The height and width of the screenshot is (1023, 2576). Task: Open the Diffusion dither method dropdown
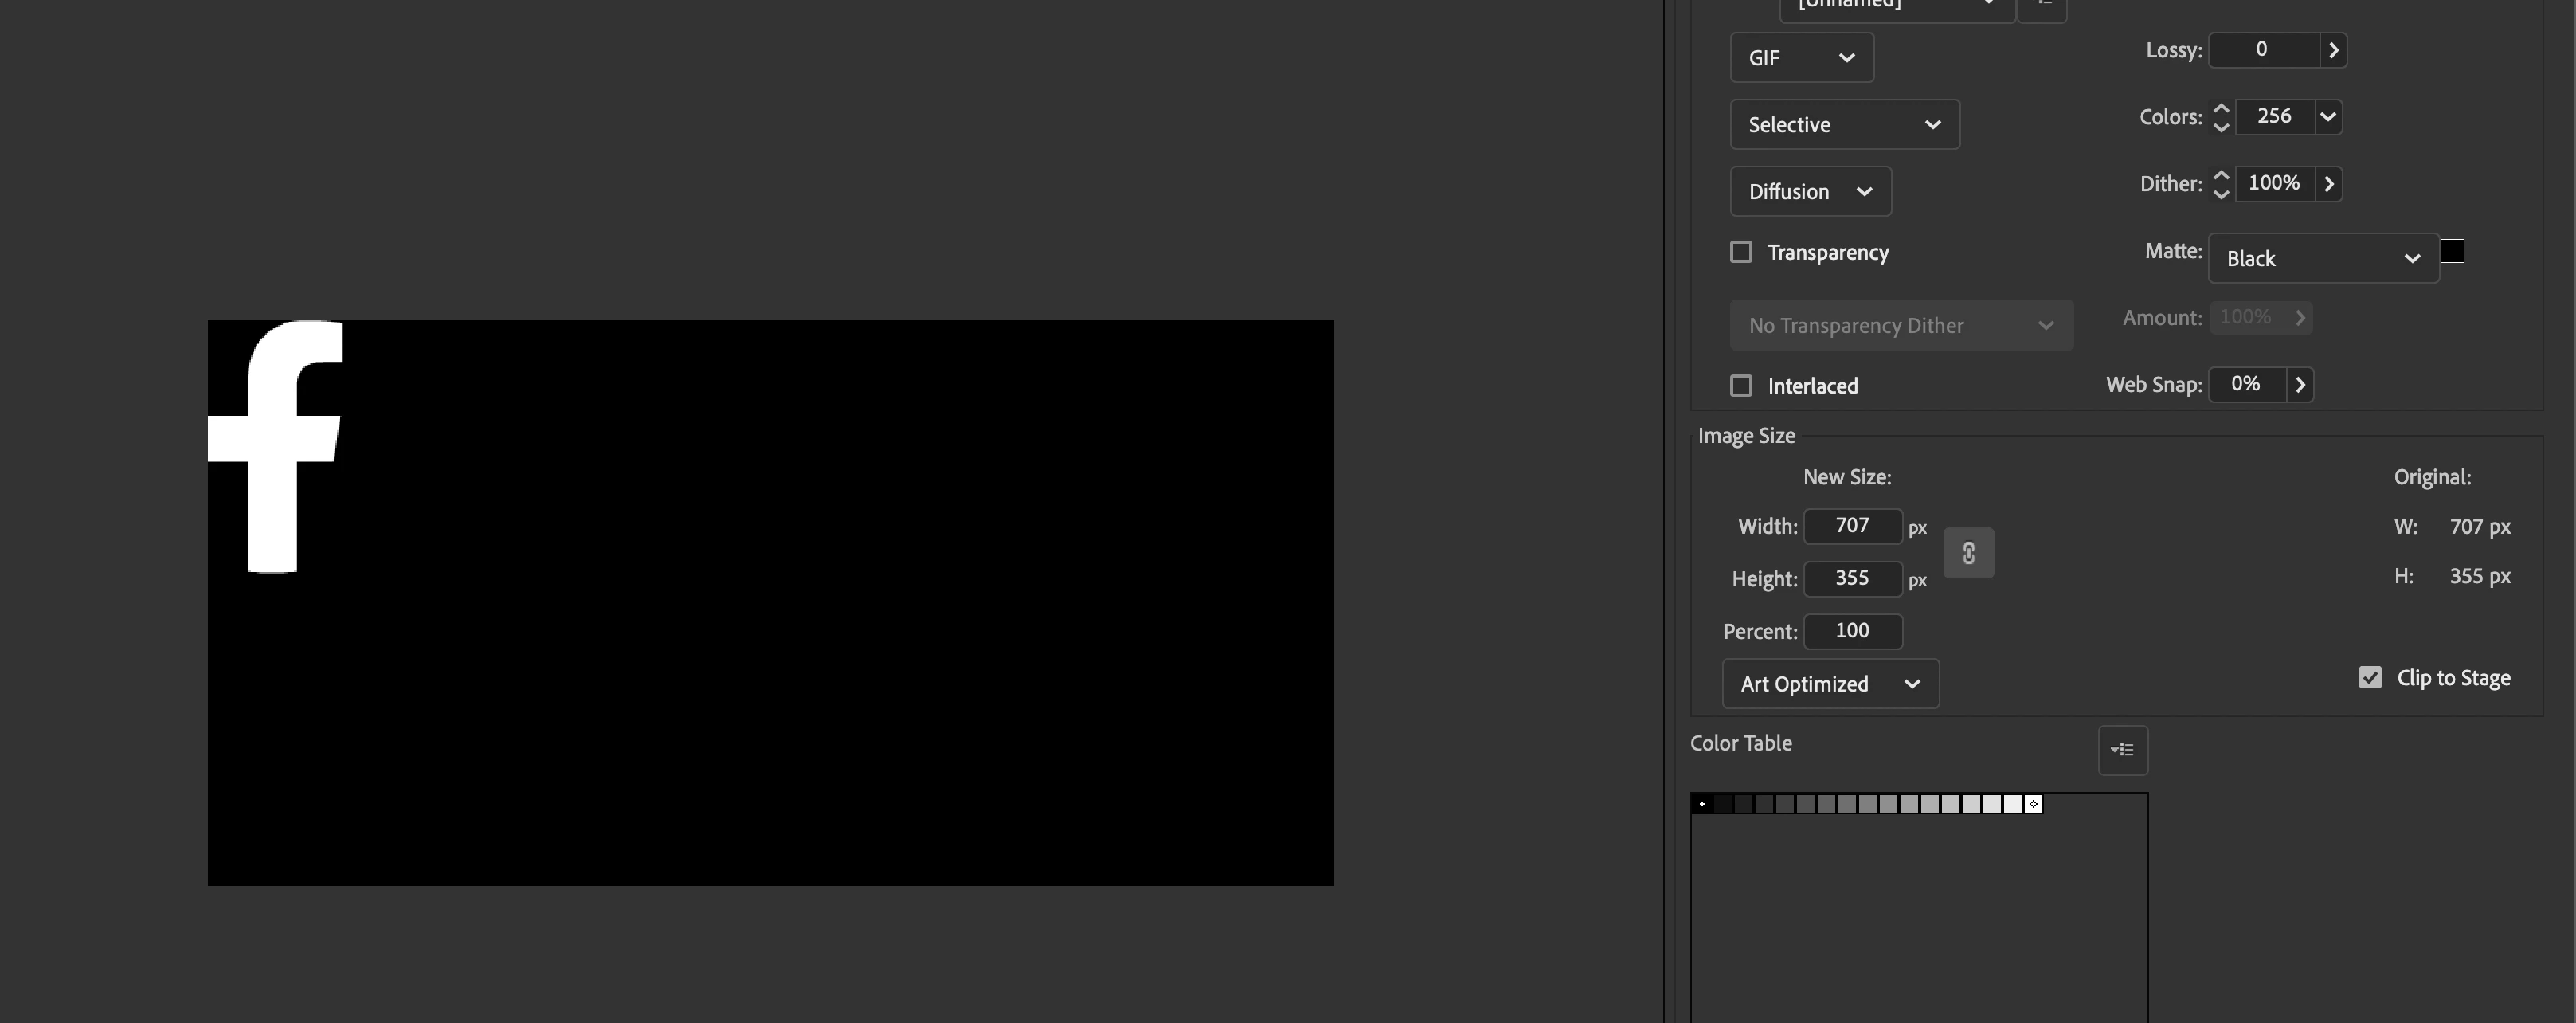point(1810,192)
